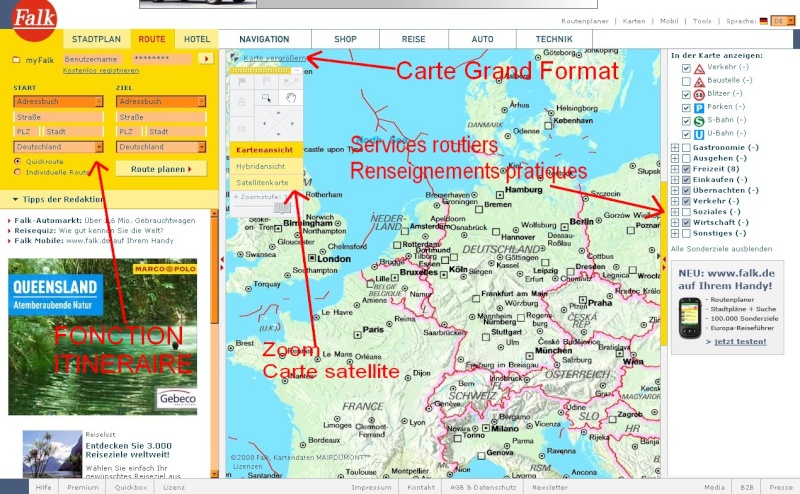The height and width of the screenshot is (494, 800).
Task: Click the enlarge map arrows icon
Action: point(235,58)
